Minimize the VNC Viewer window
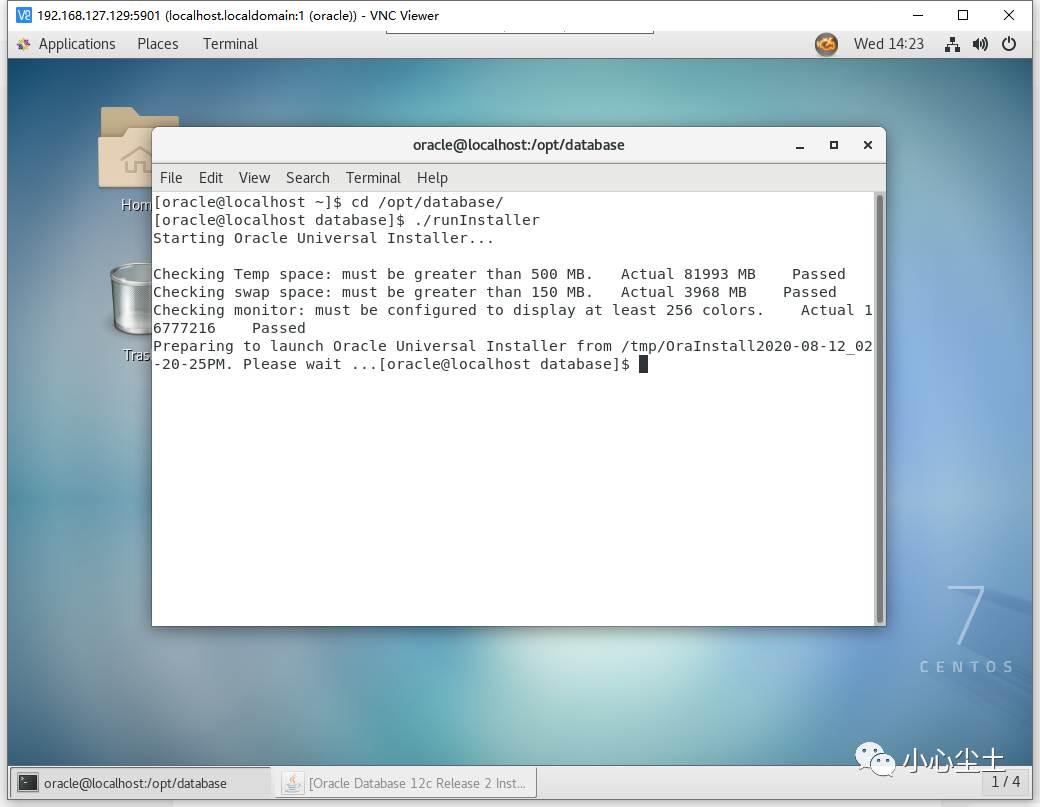Viewport: 1040px width, 807px height. pyautogui.click(x=918, y=15)
